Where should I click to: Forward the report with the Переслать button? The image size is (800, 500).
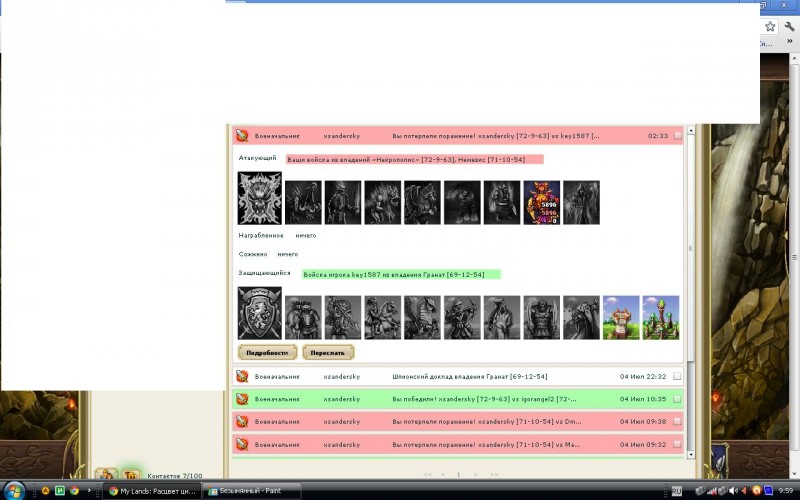[328, 353]
